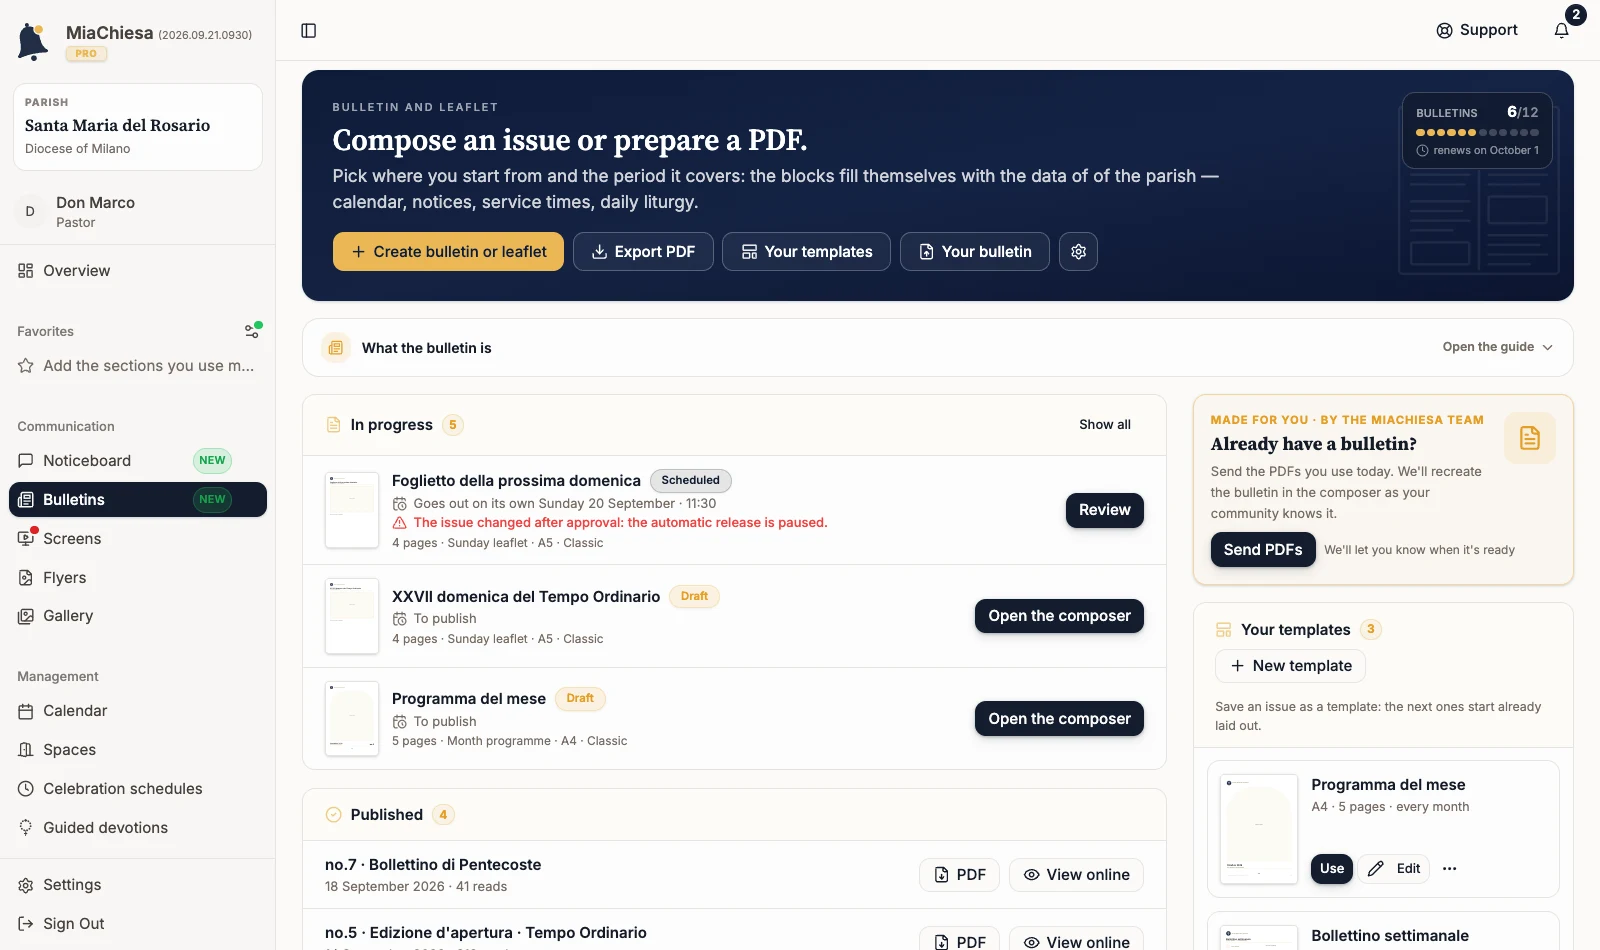1600x950 pixels.
Task: Click Export PDF button
Action: (x=643, y=252)
